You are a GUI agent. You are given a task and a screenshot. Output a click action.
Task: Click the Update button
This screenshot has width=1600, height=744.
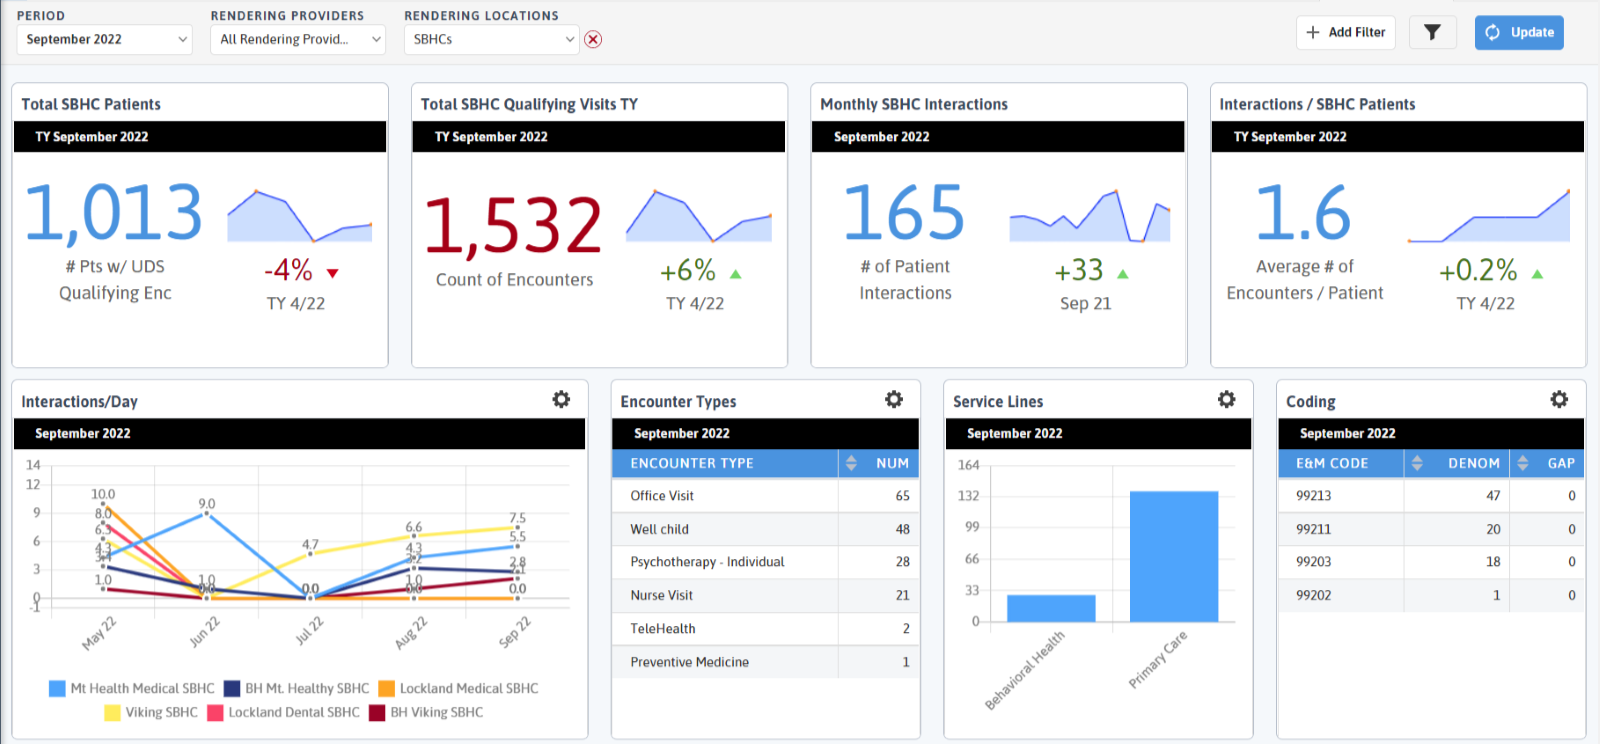pyautogui.click(x=1519, y=32)
